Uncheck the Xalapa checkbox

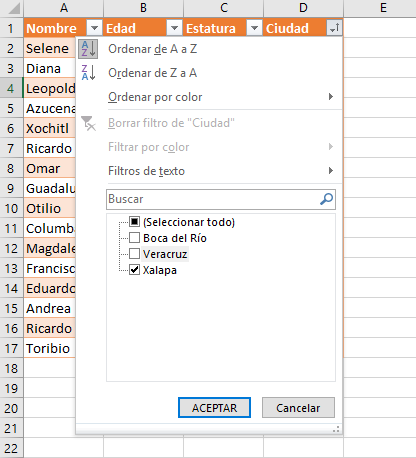pyautogui.click(x=134, y=270)
